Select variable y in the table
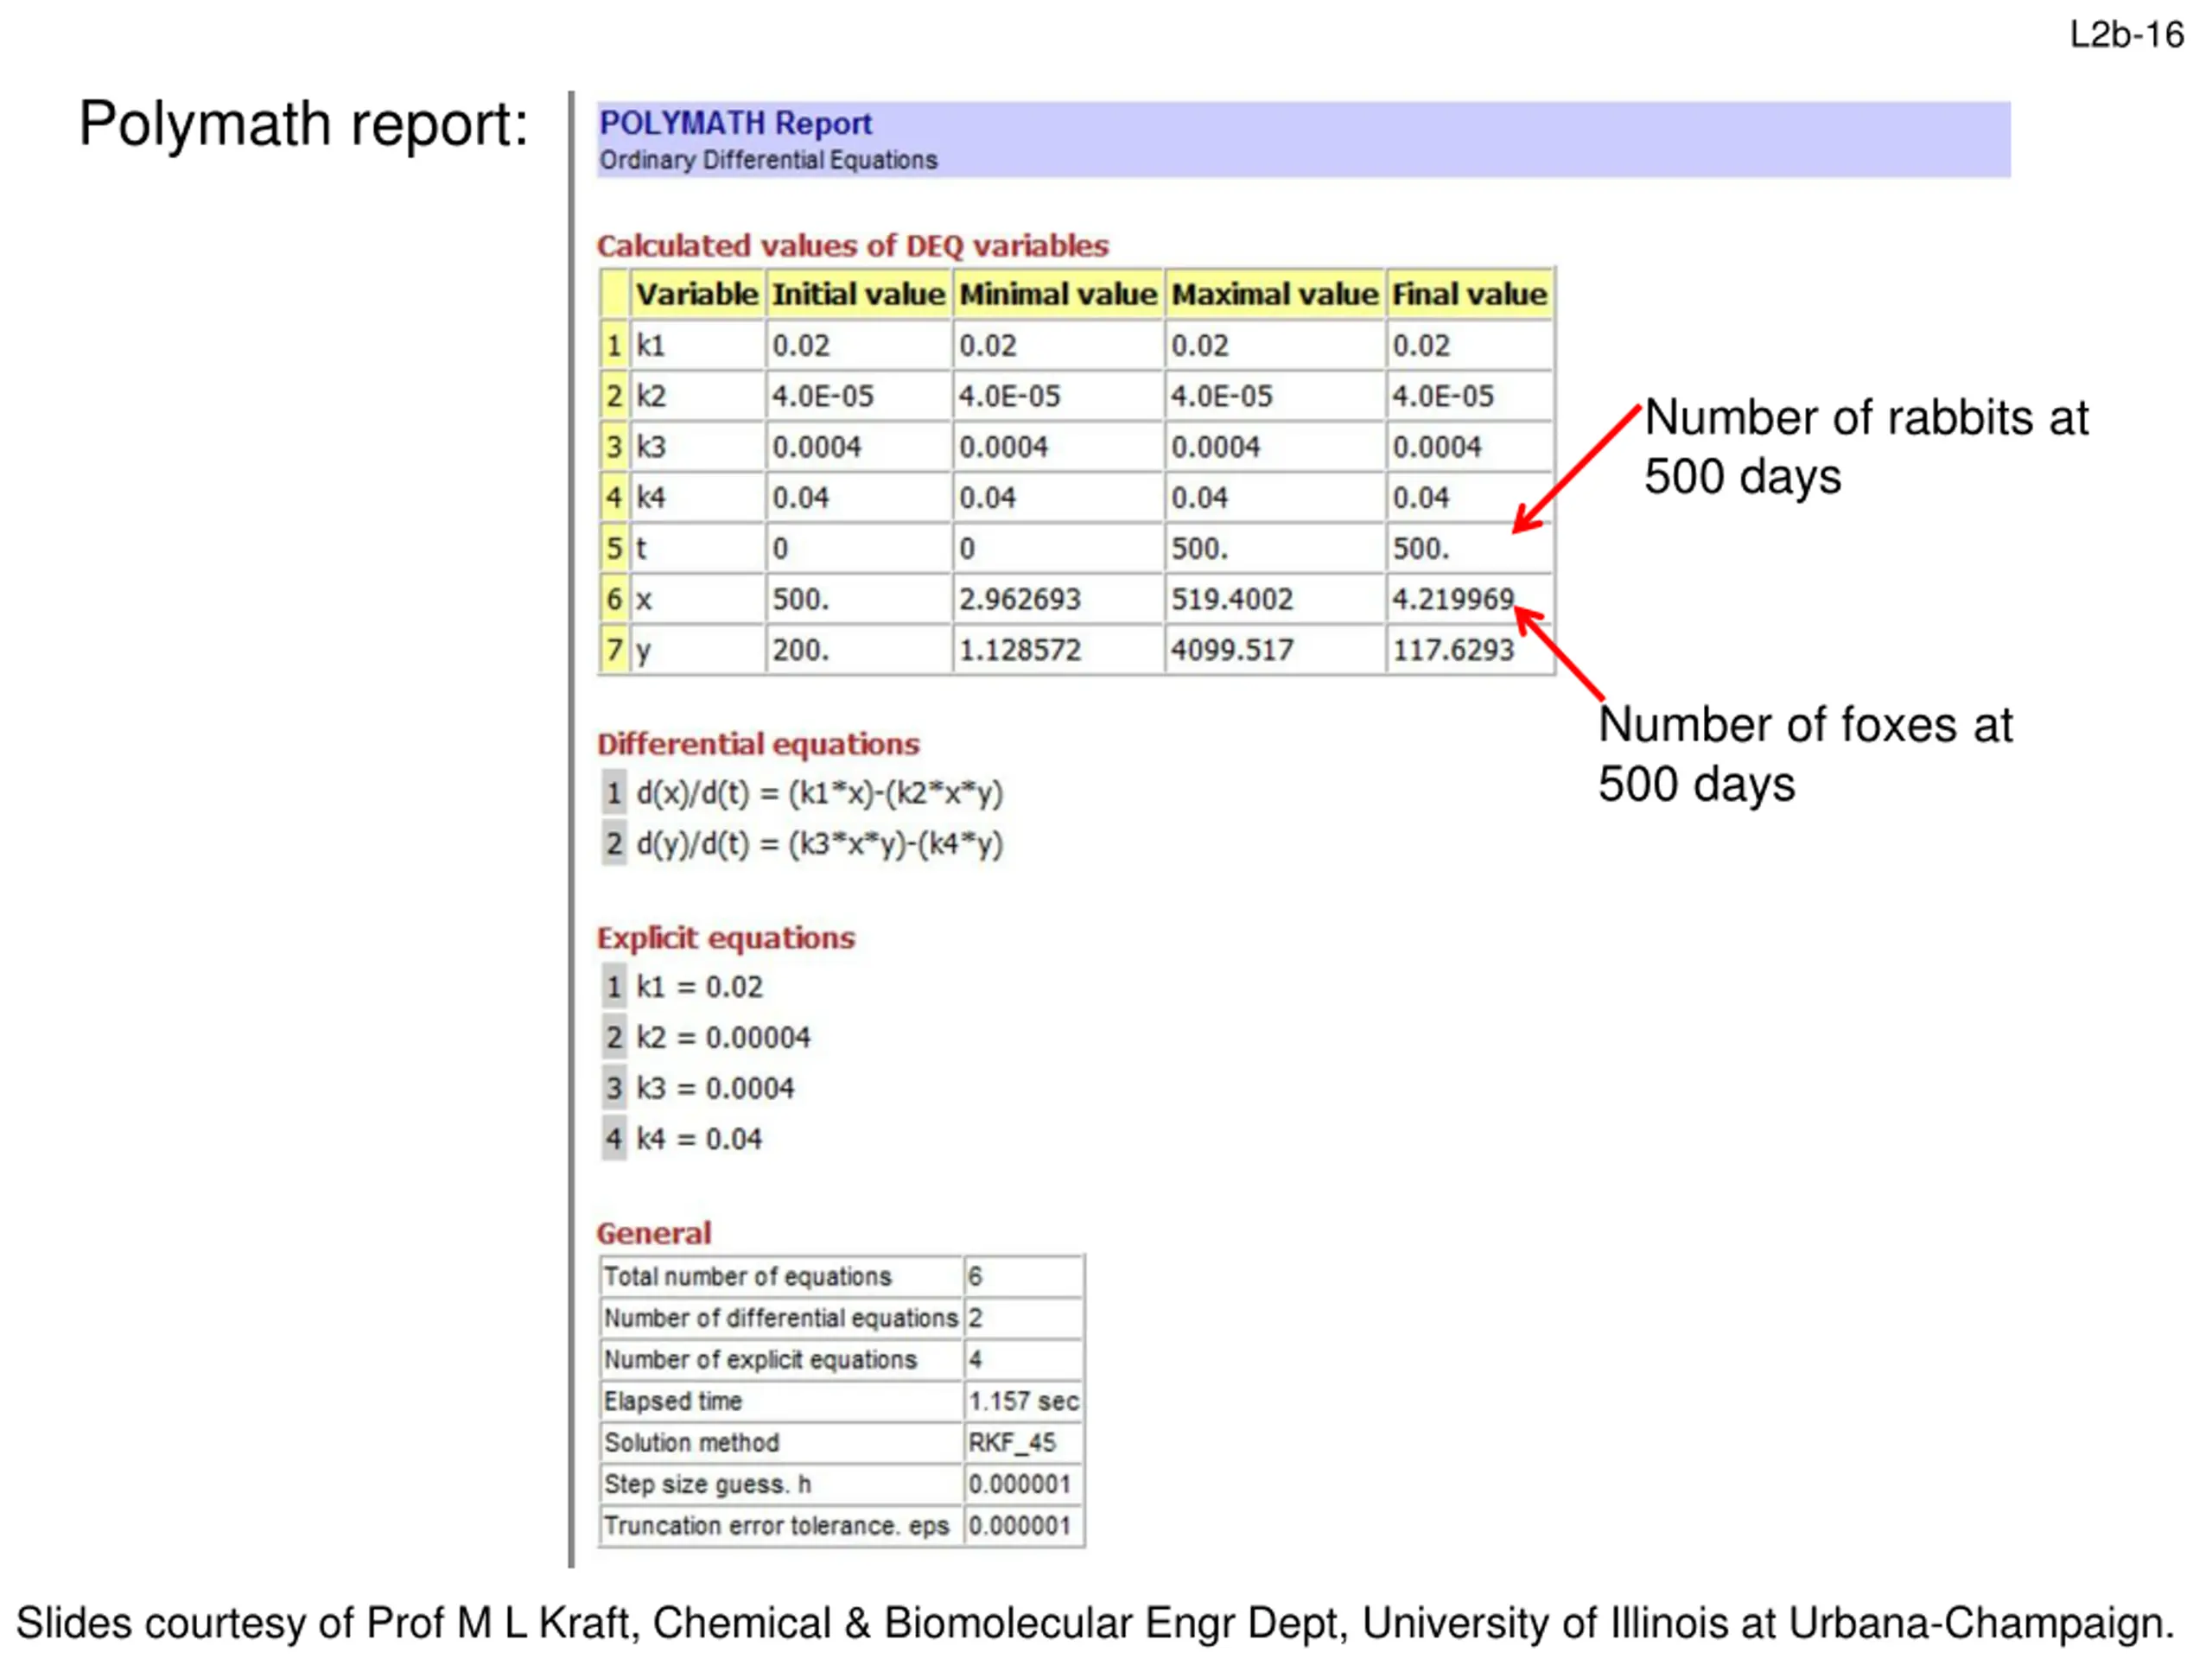This screenshot has width=2212, height=1659. point(644,652)
